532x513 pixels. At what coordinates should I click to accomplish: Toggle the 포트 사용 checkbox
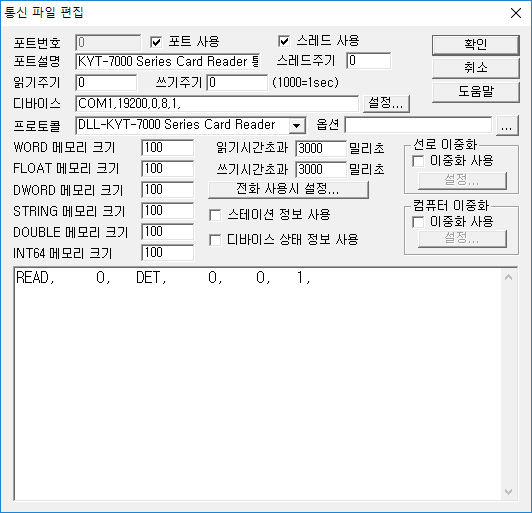(x=156, y=42)
